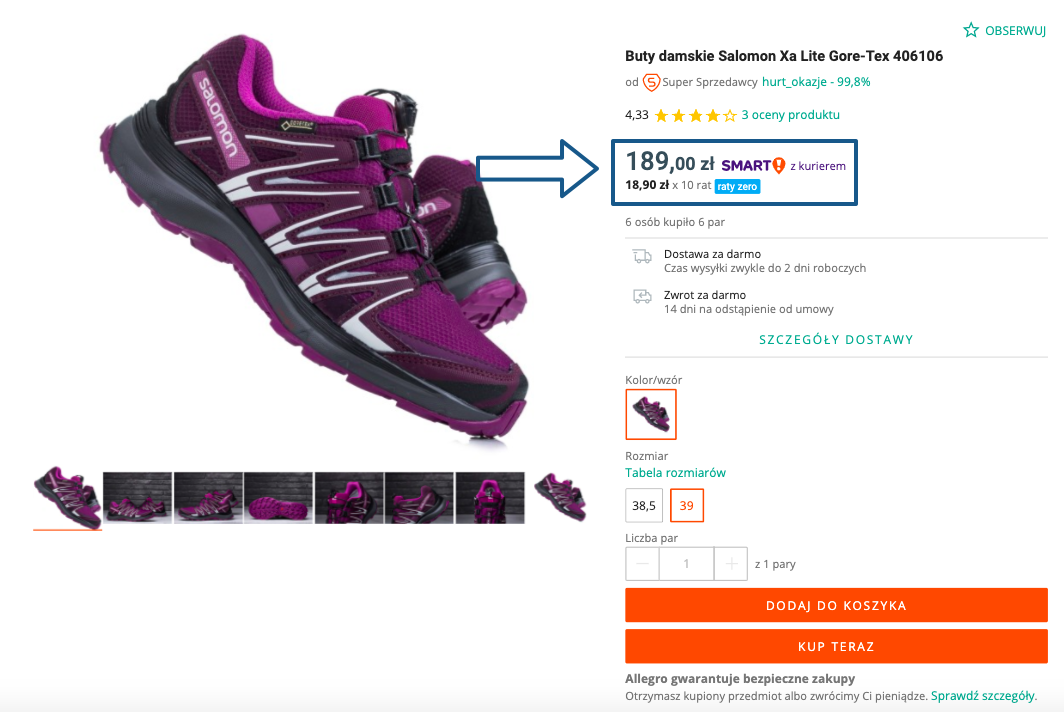Select the purple shoe color swatch

651,414
